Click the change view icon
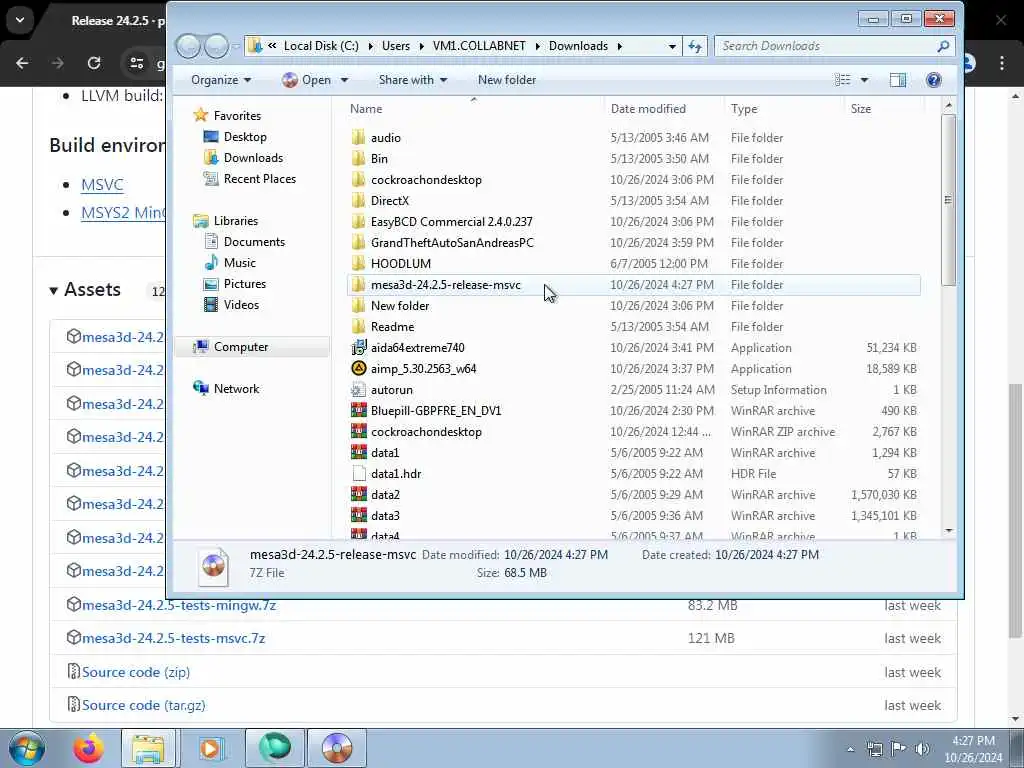The width and height of the screenshot is (1024, 768). click(x=842, y=80)
